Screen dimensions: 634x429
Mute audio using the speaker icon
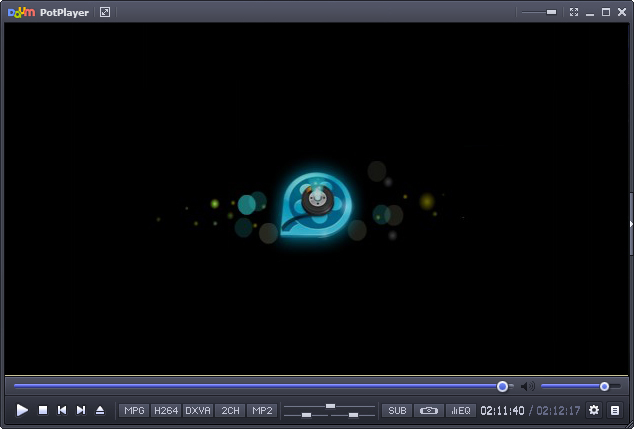coord(527,387)
